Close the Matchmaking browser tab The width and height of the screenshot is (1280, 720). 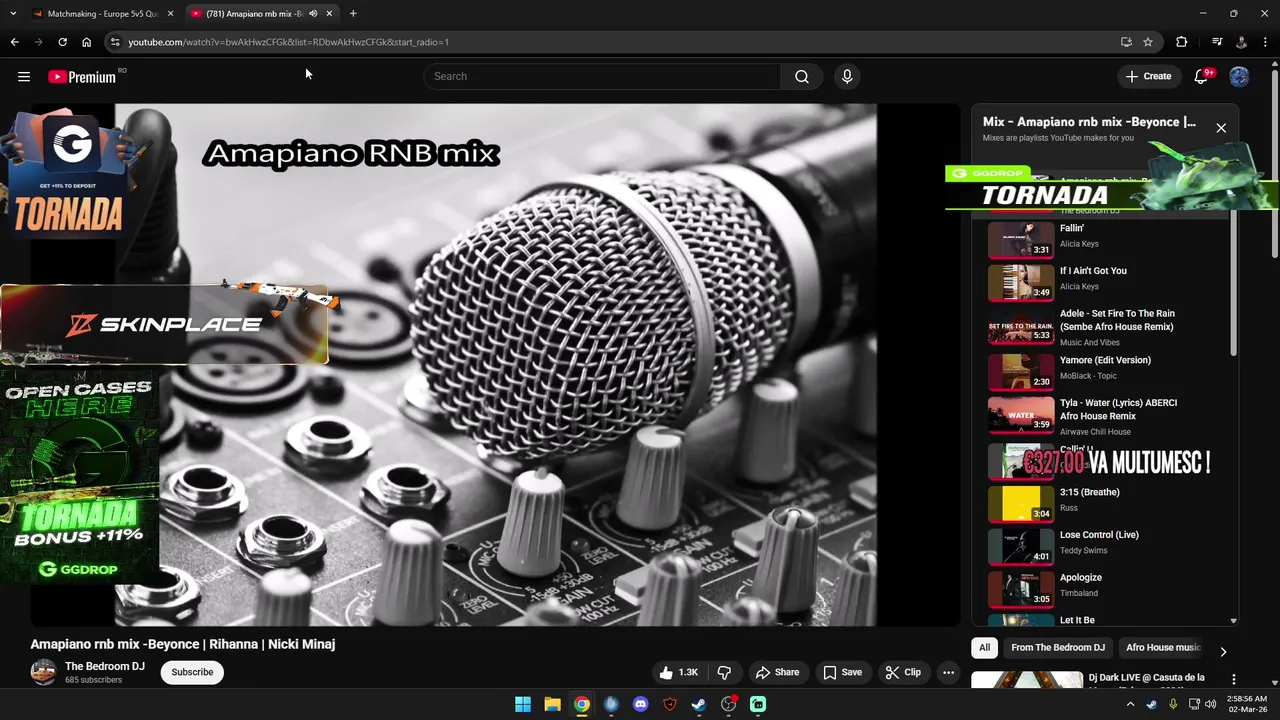pos(170,14)
